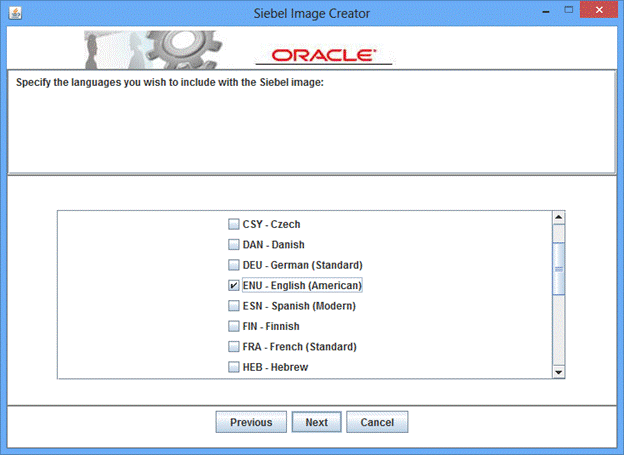Check the FRA - French (Standard) checkbox
This screenshot has width=624, height=455.
point(234,347)
